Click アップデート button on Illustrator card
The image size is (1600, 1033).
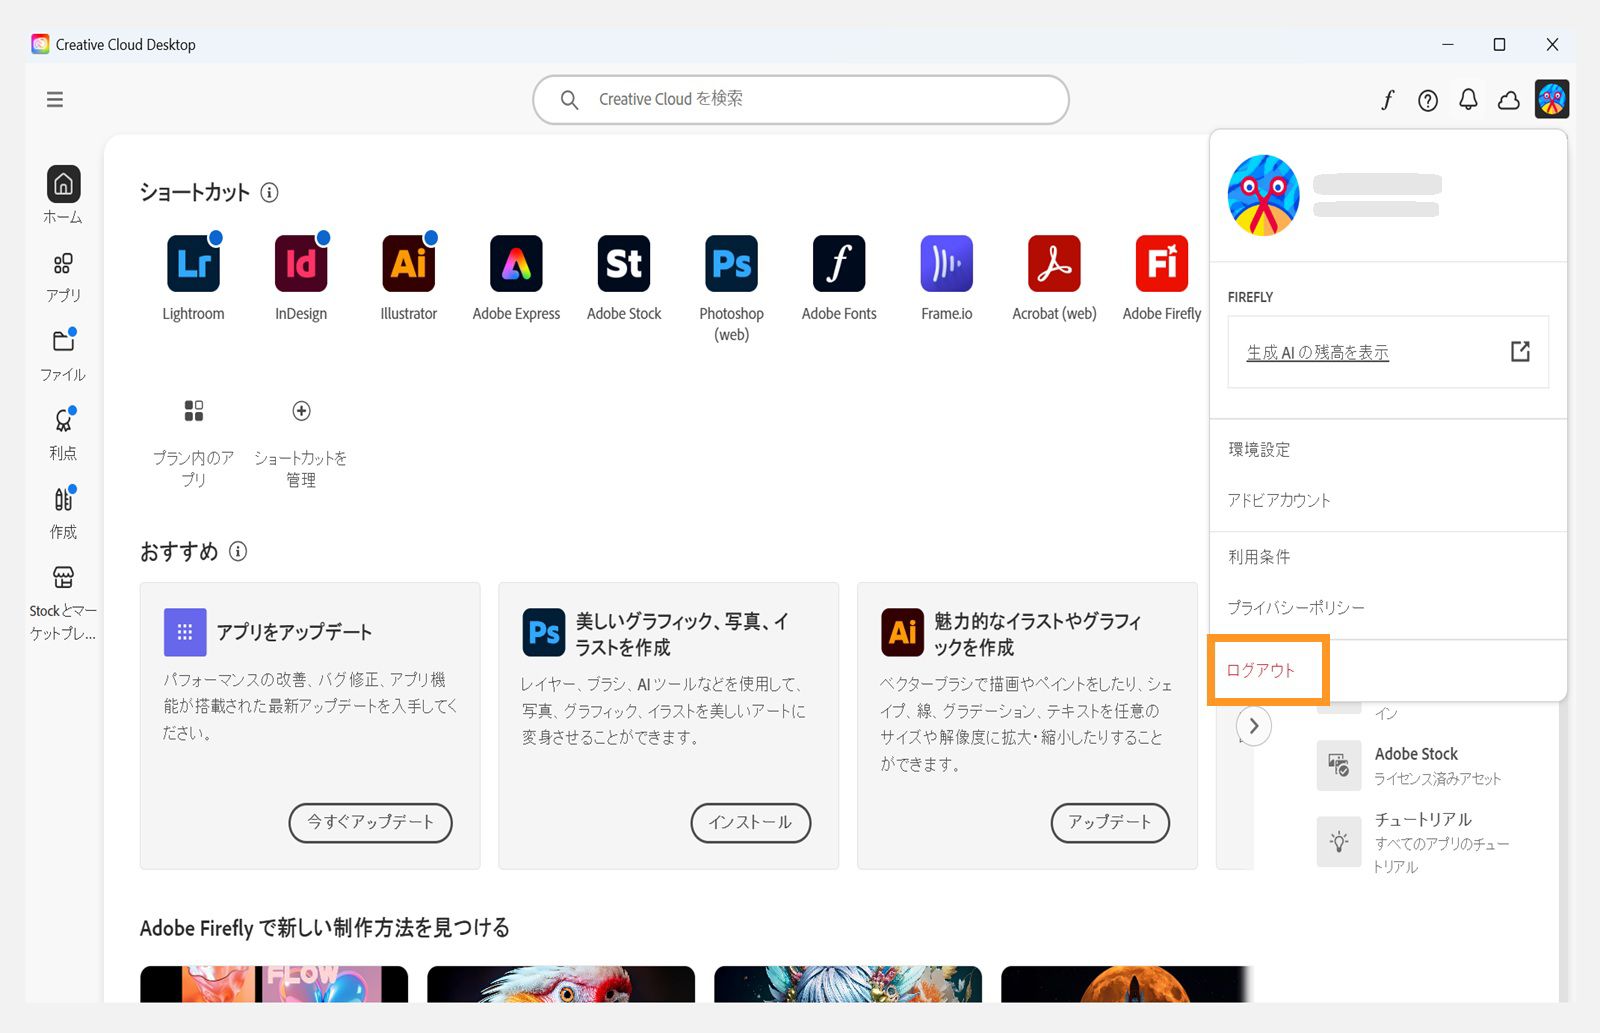click(1110, 822)
